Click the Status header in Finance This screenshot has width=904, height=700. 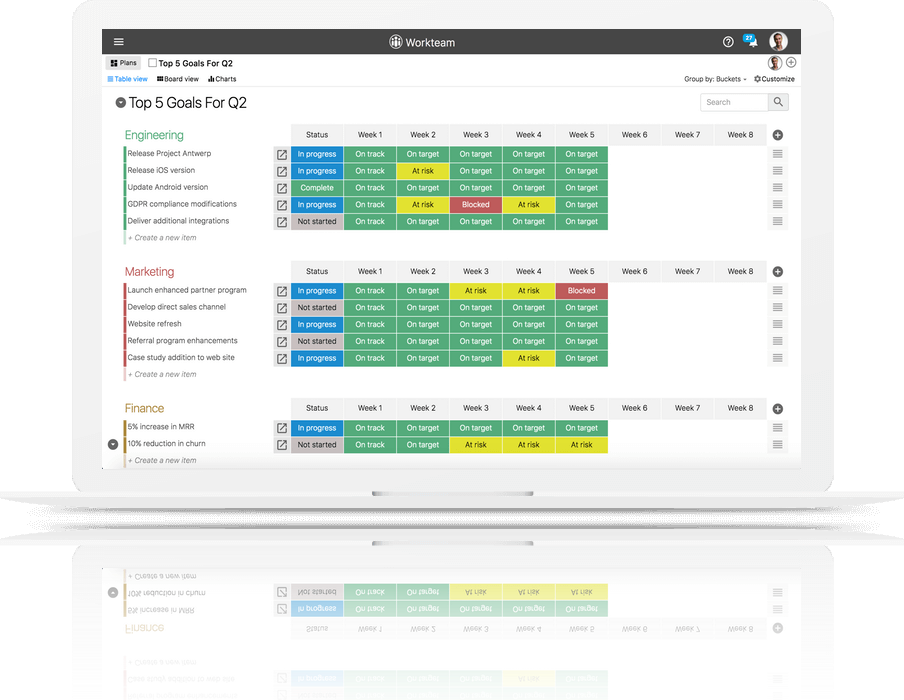(x=317, y=408)
